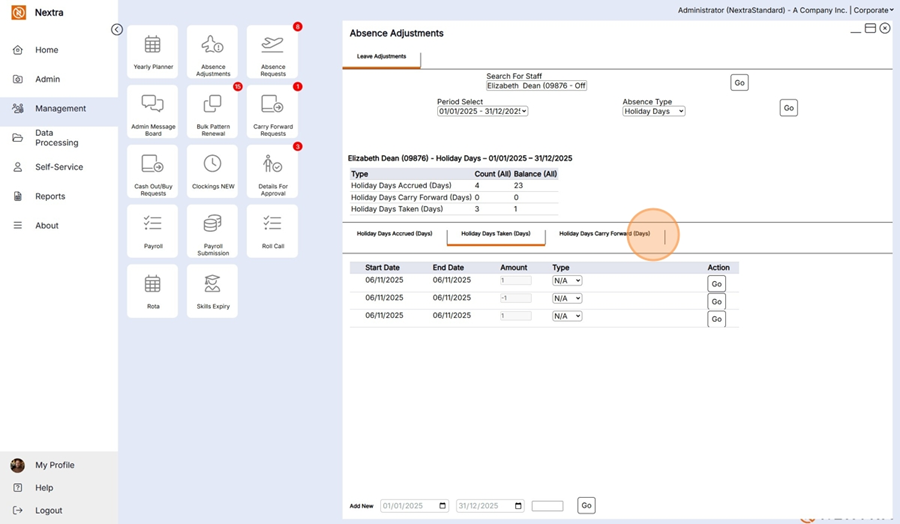Open the Roll Call tile
The width and height of the screenshot is (900, 524).
click(x=272, y=231)
